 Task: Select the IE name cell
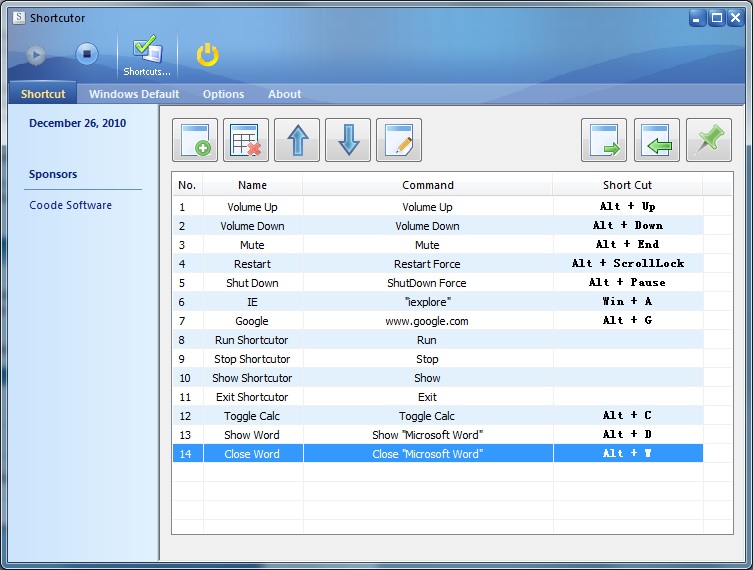coord(253,302)
